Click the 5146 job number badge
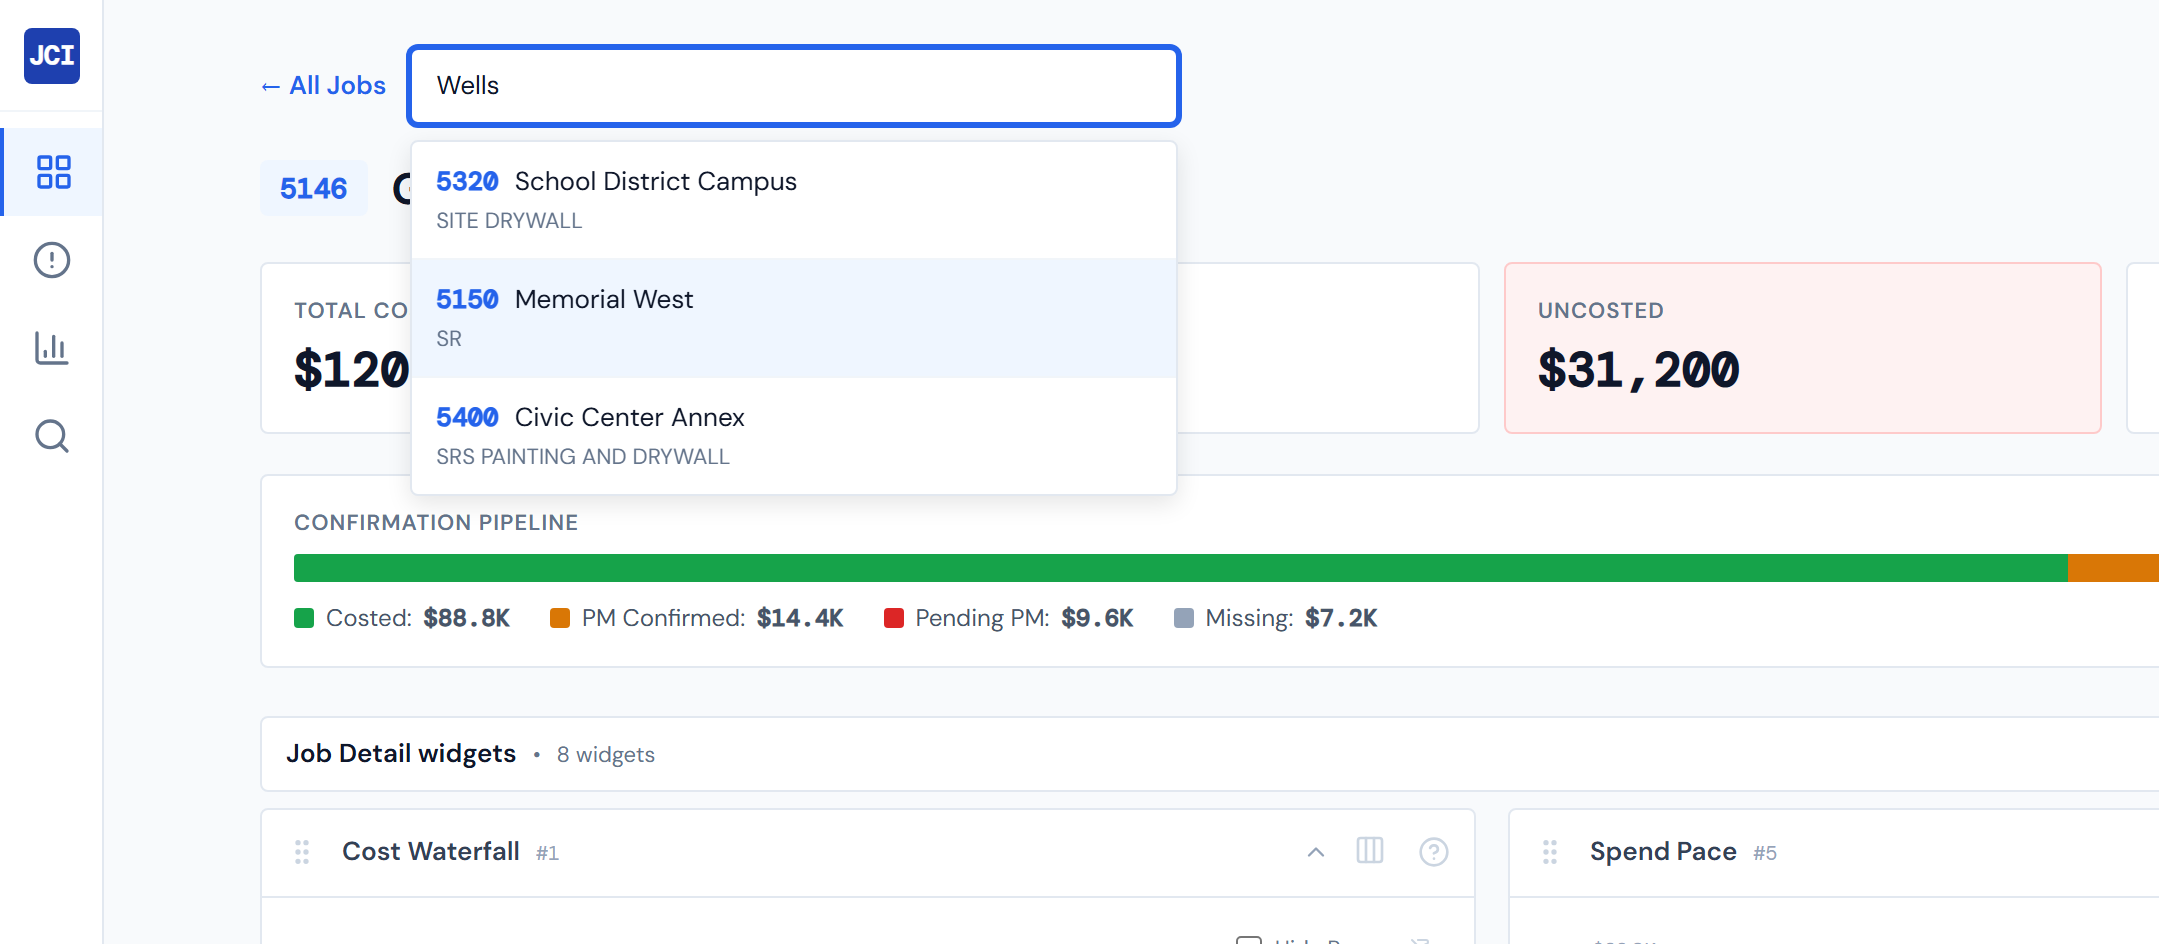 pos(313,188)
